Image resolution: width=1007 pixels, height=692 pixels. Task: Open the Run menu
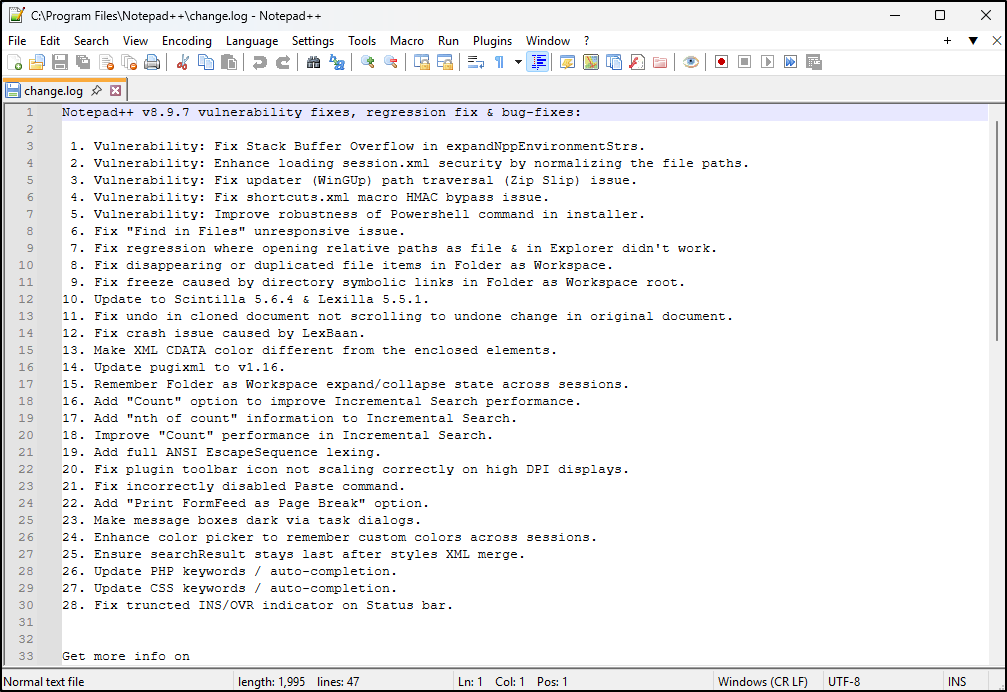coord(448,40)
